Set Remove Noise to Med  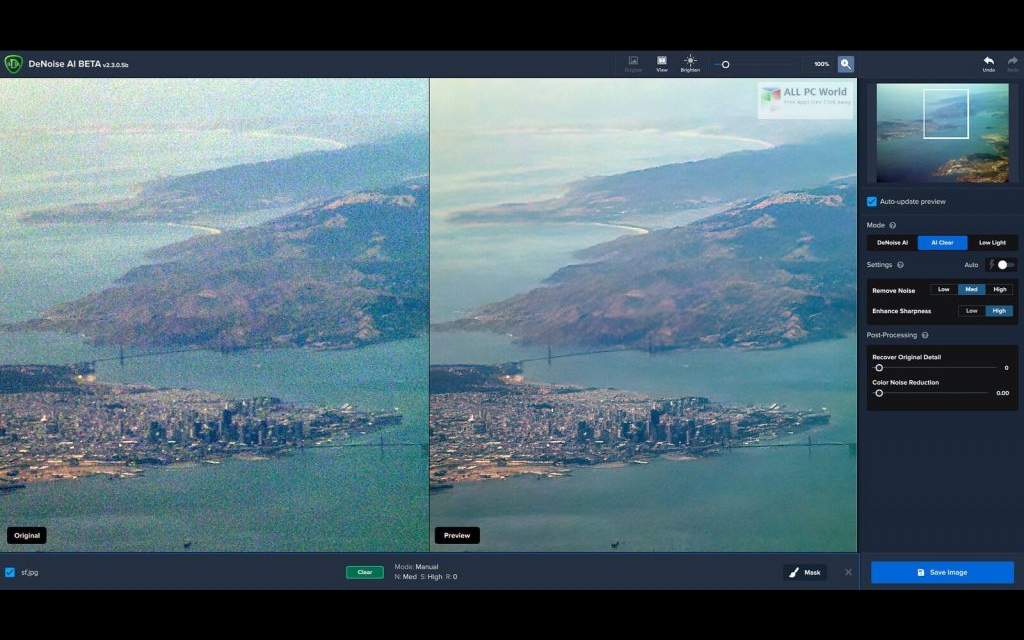971,289
